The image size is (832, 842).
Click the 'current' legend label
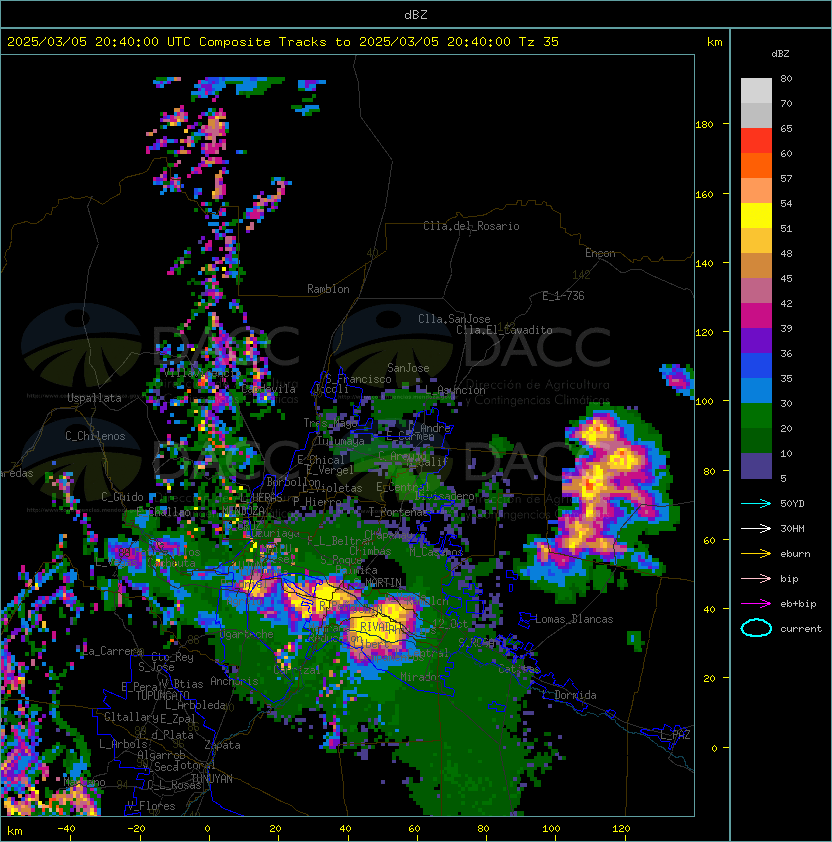coord(801,629)
